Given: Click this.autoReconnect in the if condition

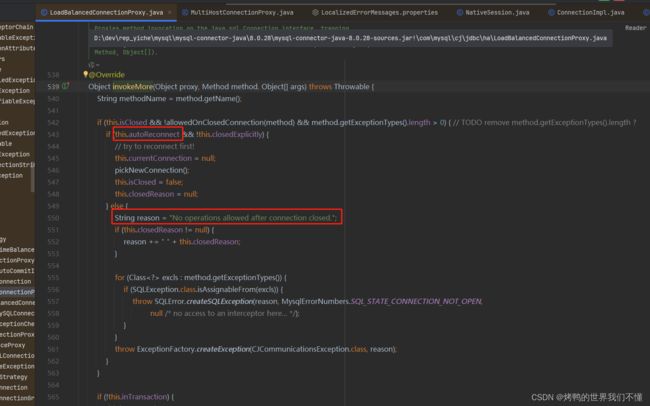Looking at the screenshot, I should (x=148, y=134).
